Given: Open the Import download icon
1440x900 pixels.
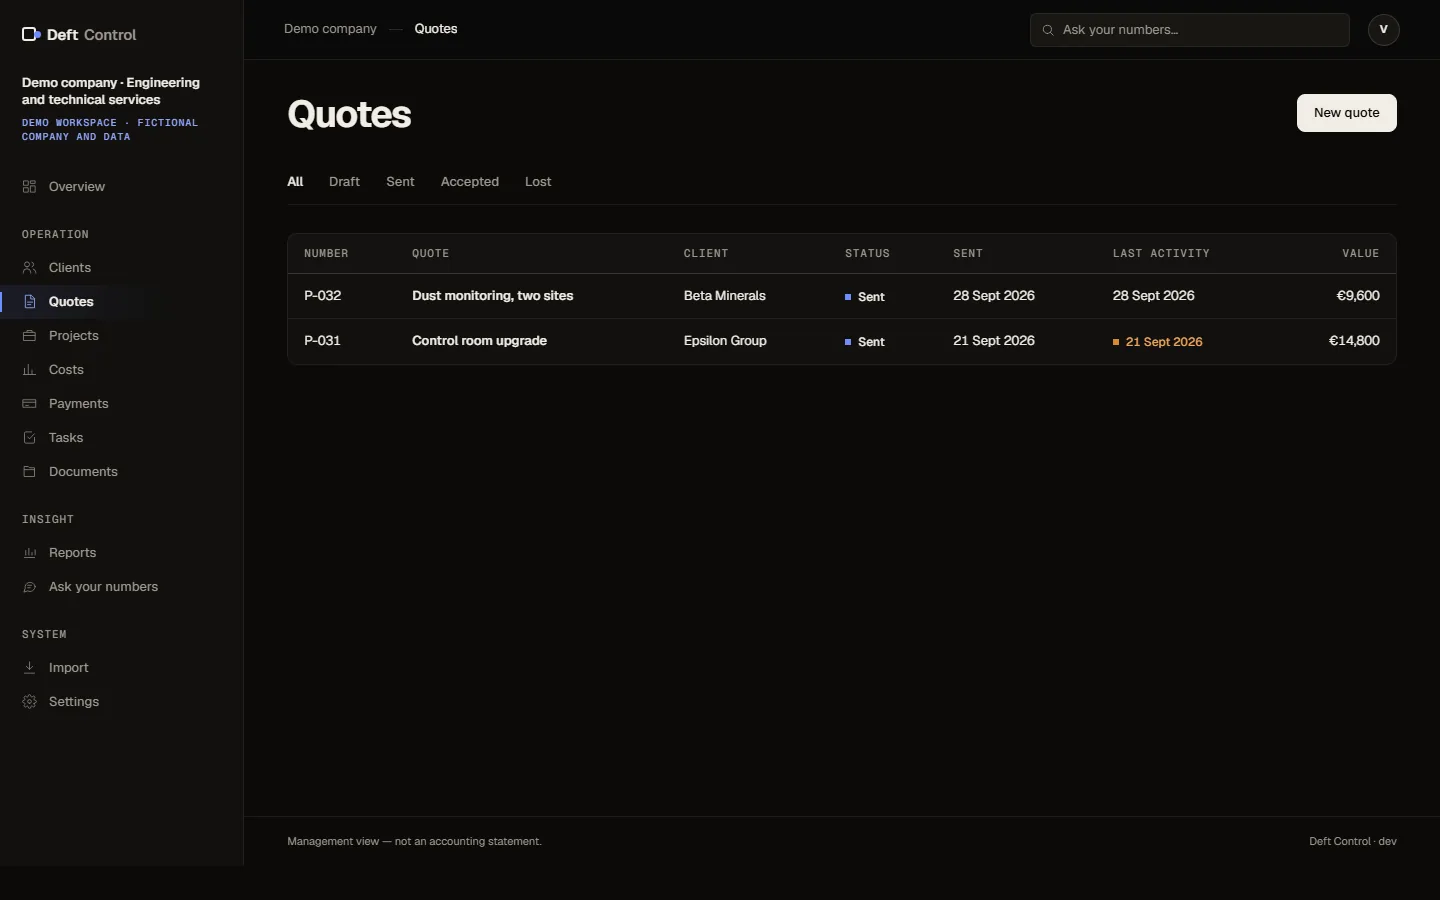Looking at the screenshot, I should click(x=29, y=668).
